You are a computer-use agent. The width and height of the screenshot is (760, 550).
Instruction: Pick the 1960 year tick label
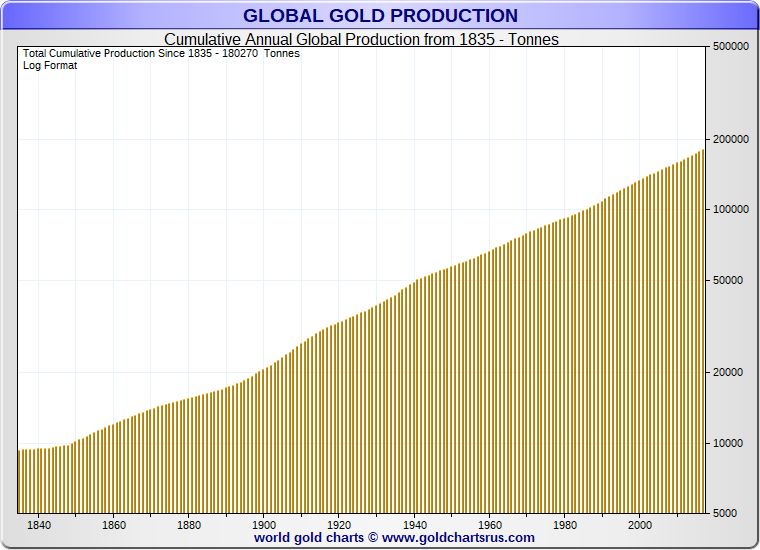click(490, 524)
